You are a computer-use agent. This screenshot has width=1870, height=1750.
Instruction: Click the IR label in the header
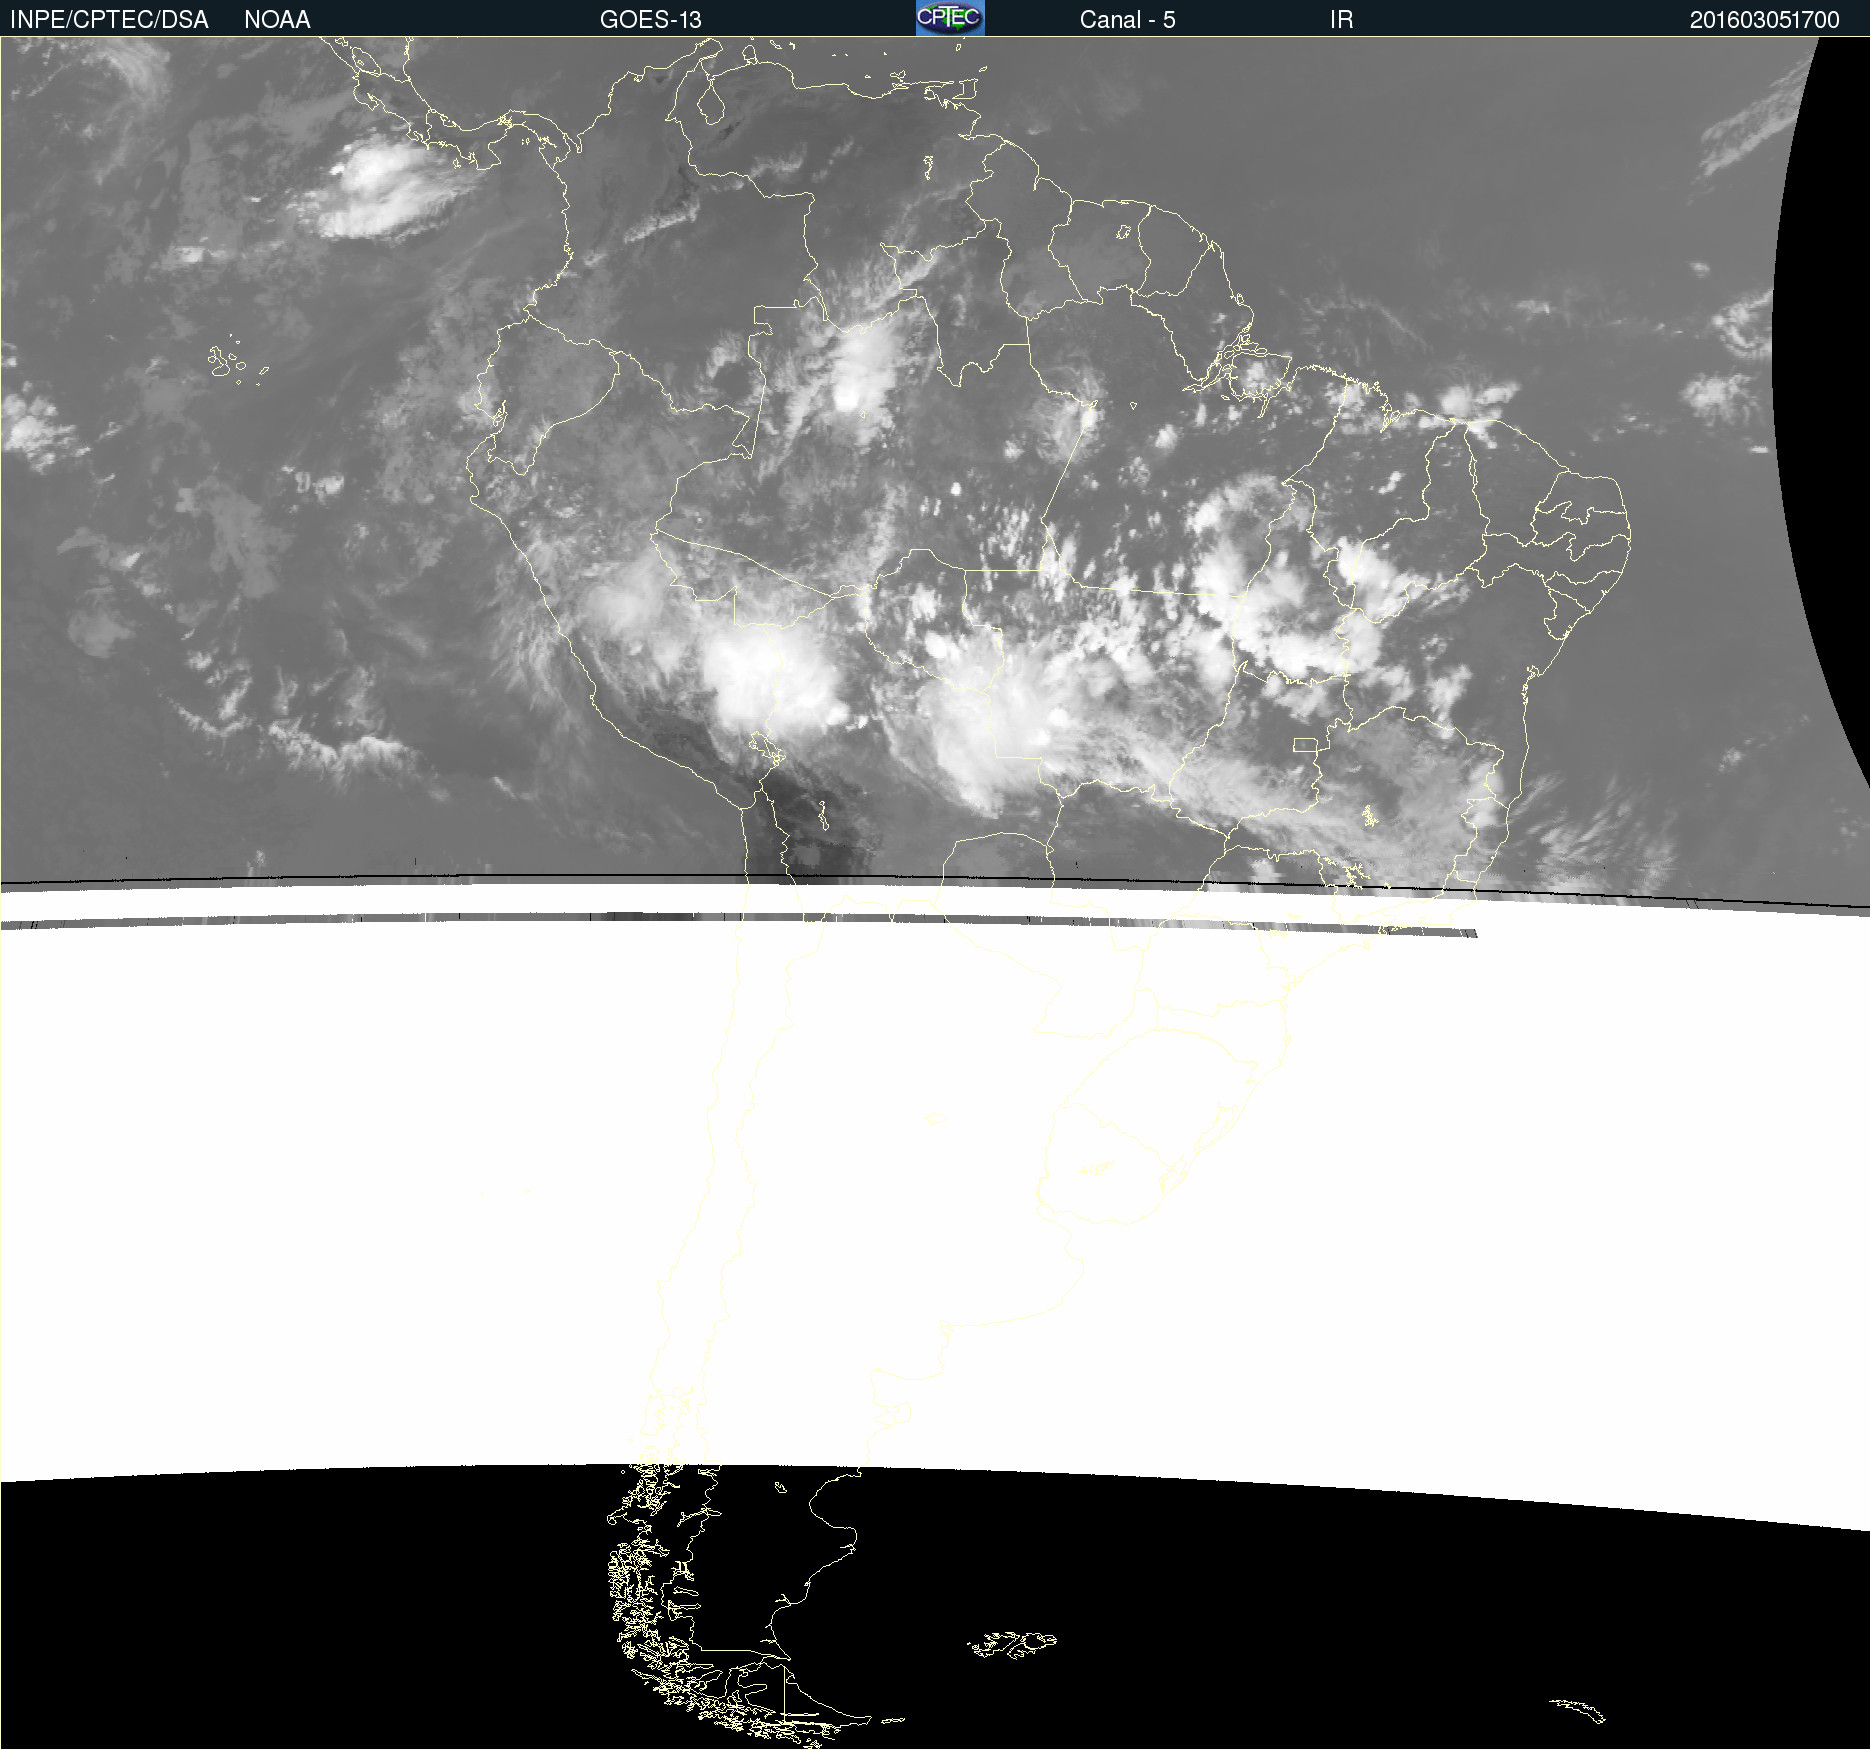click(x=1341, y=20)
